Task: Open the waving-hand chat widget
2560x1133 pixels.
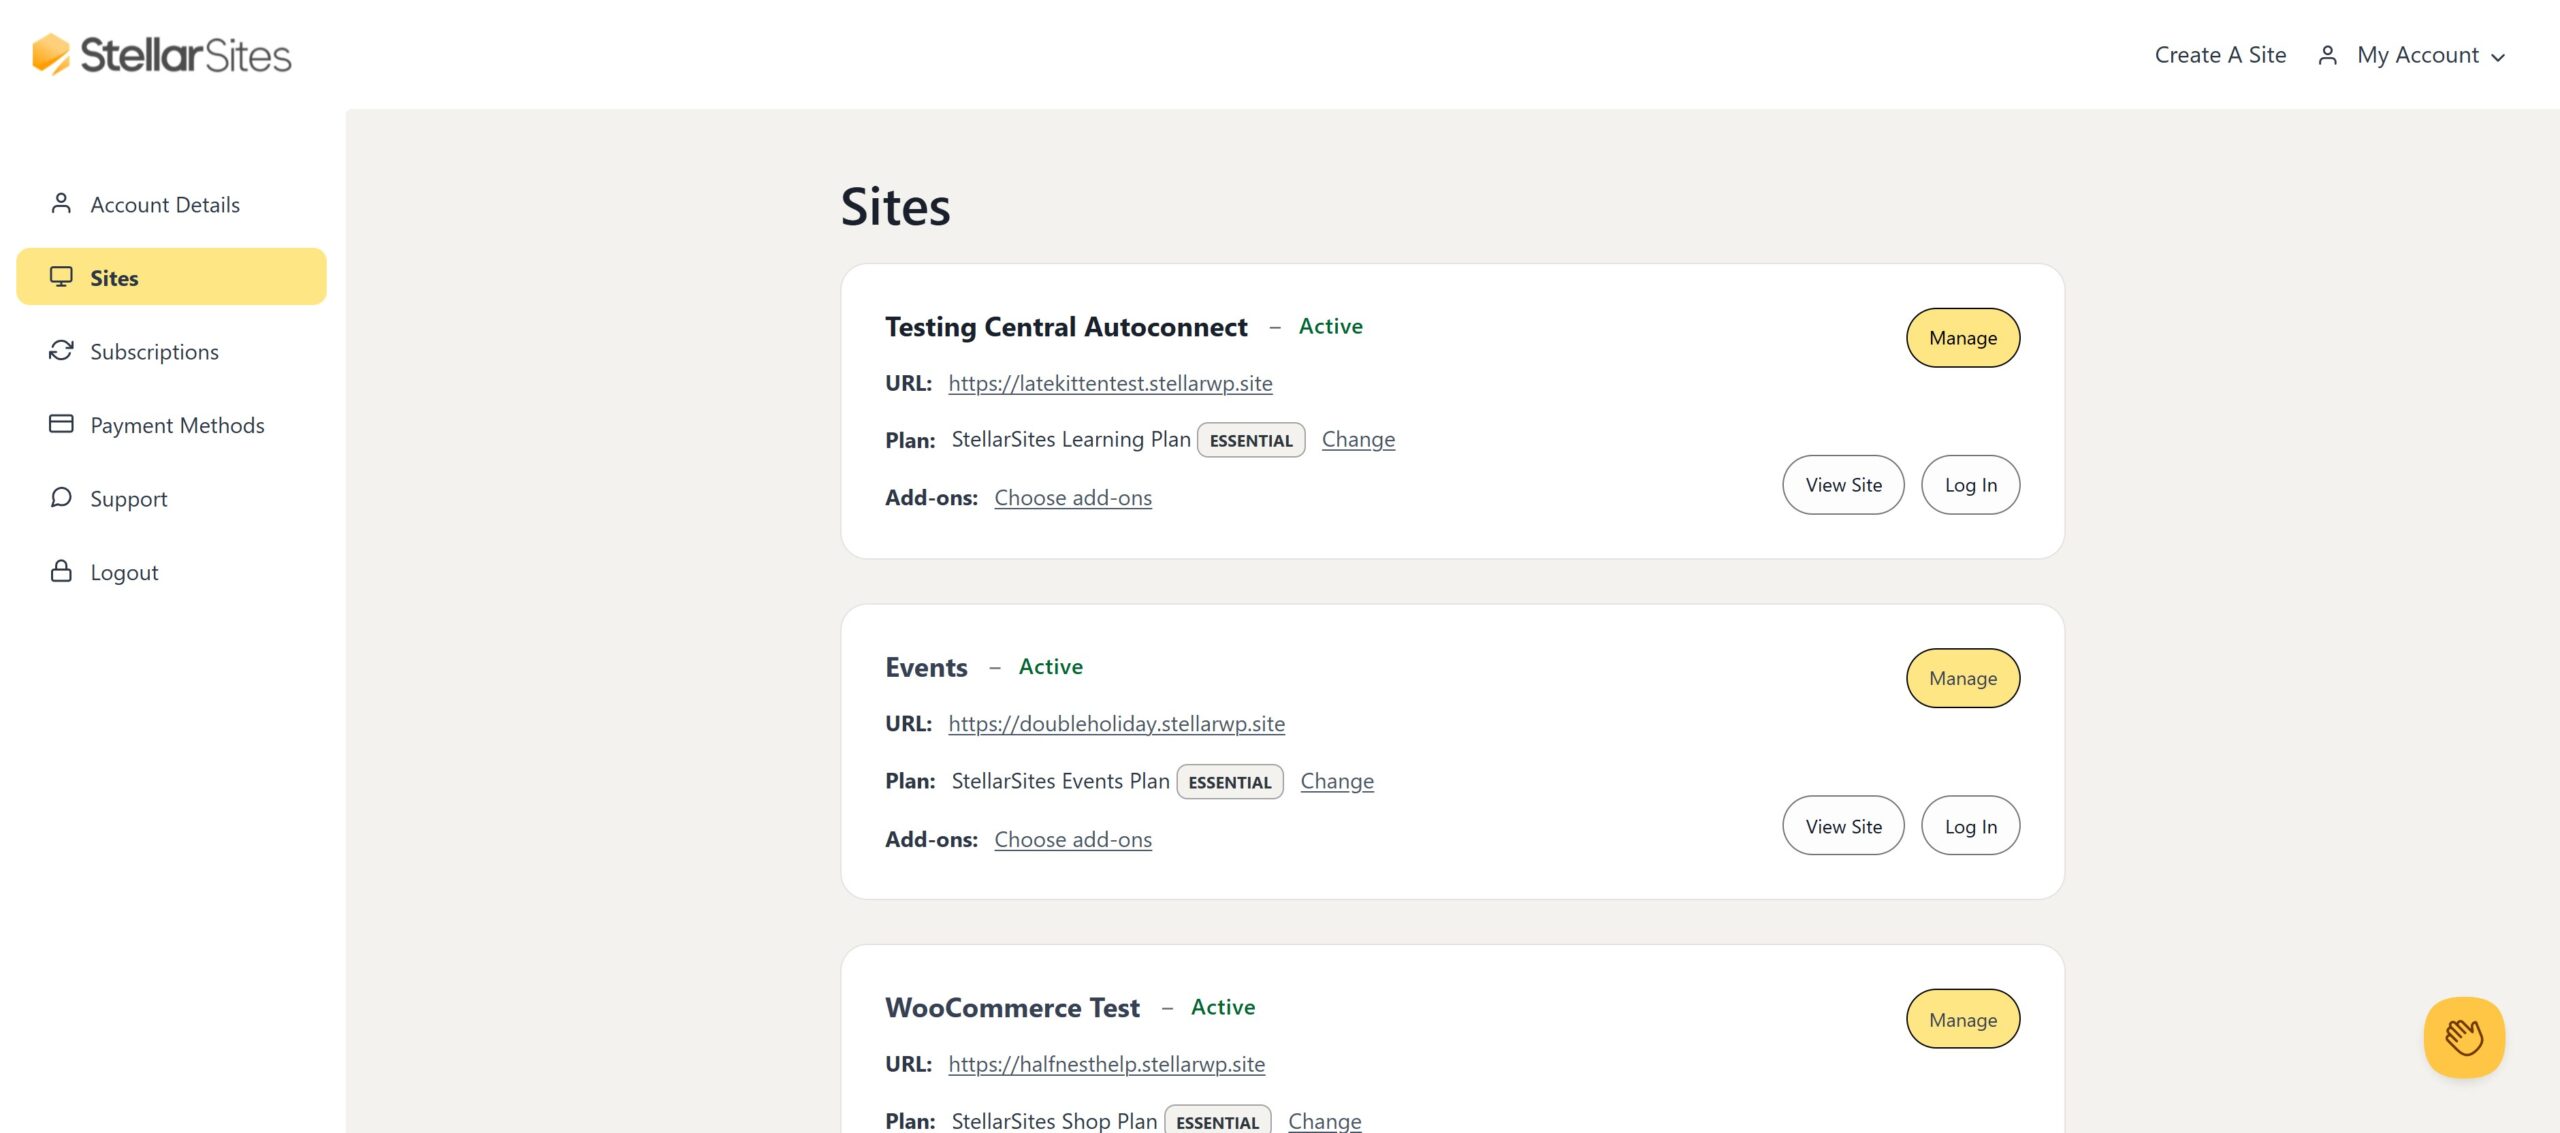Action: [2464, 1037]
